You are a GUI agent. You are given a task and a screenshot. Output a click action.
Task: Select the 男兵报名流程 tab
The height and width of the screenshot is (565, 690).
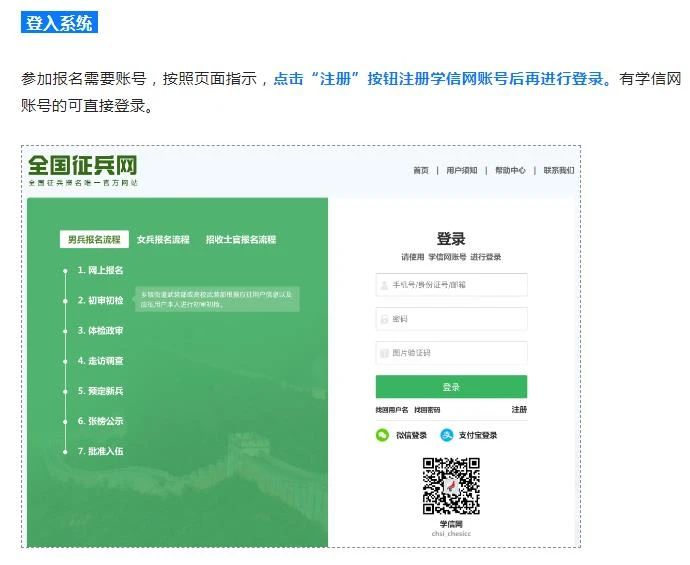[x=94, y=239]
